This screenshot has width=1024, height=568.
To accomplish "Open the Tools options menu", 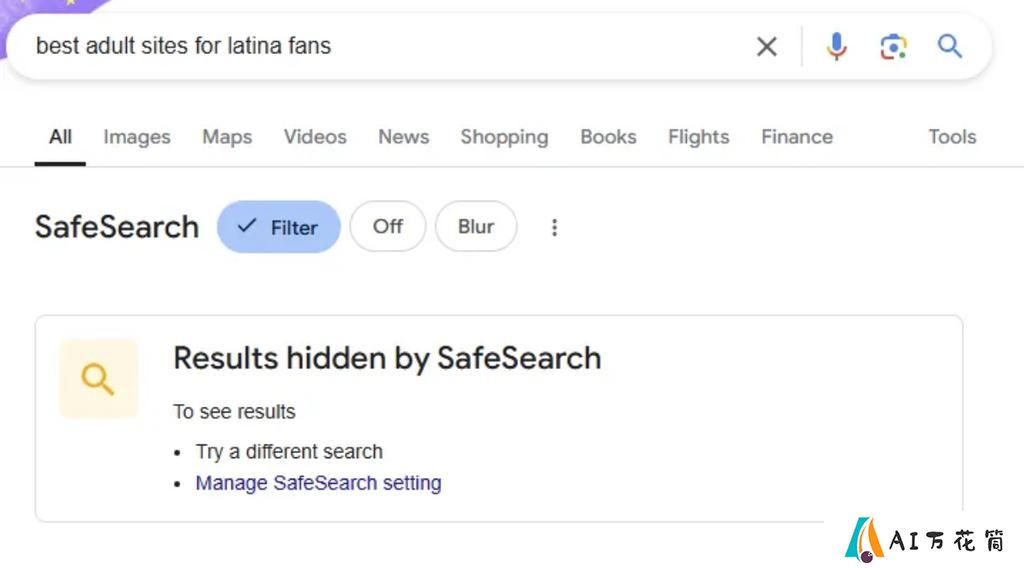I will [952, 137].
